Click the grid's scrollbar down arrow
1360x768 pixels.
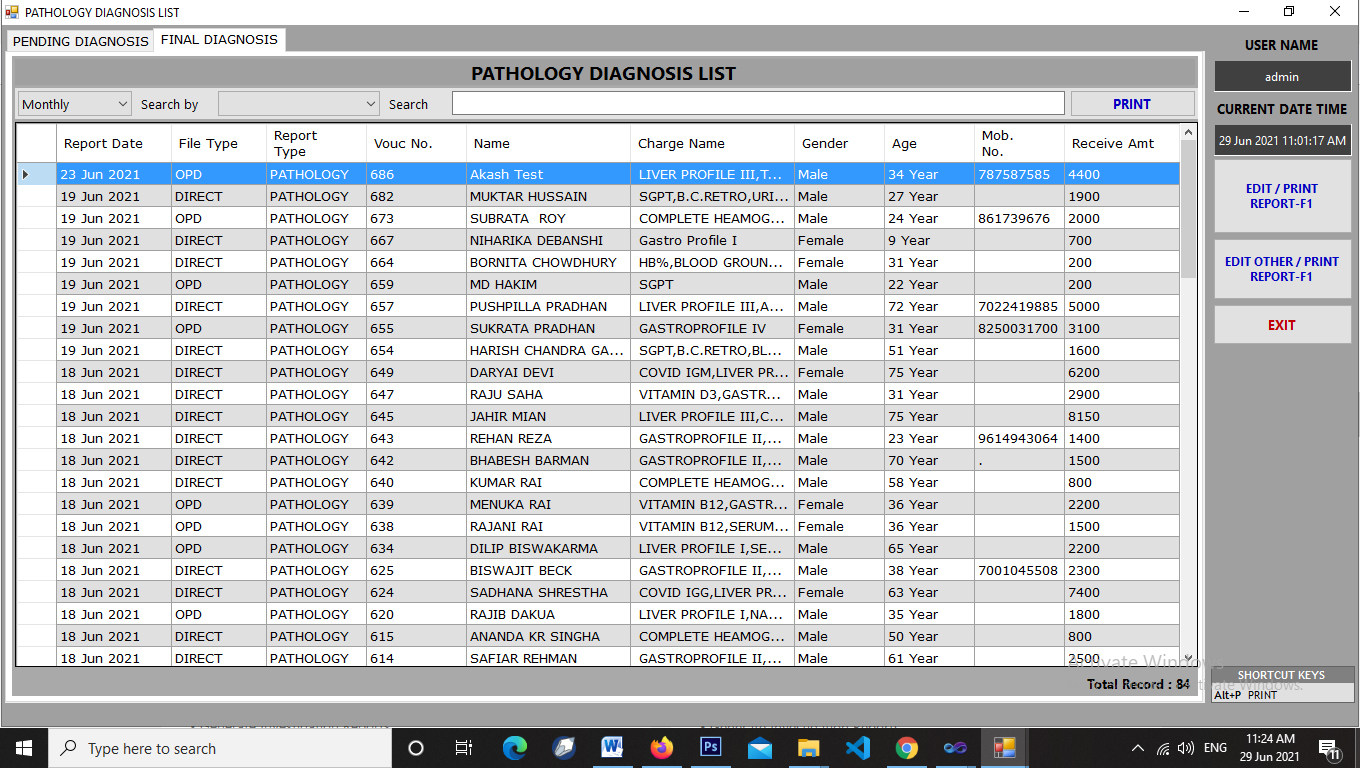1188,657
